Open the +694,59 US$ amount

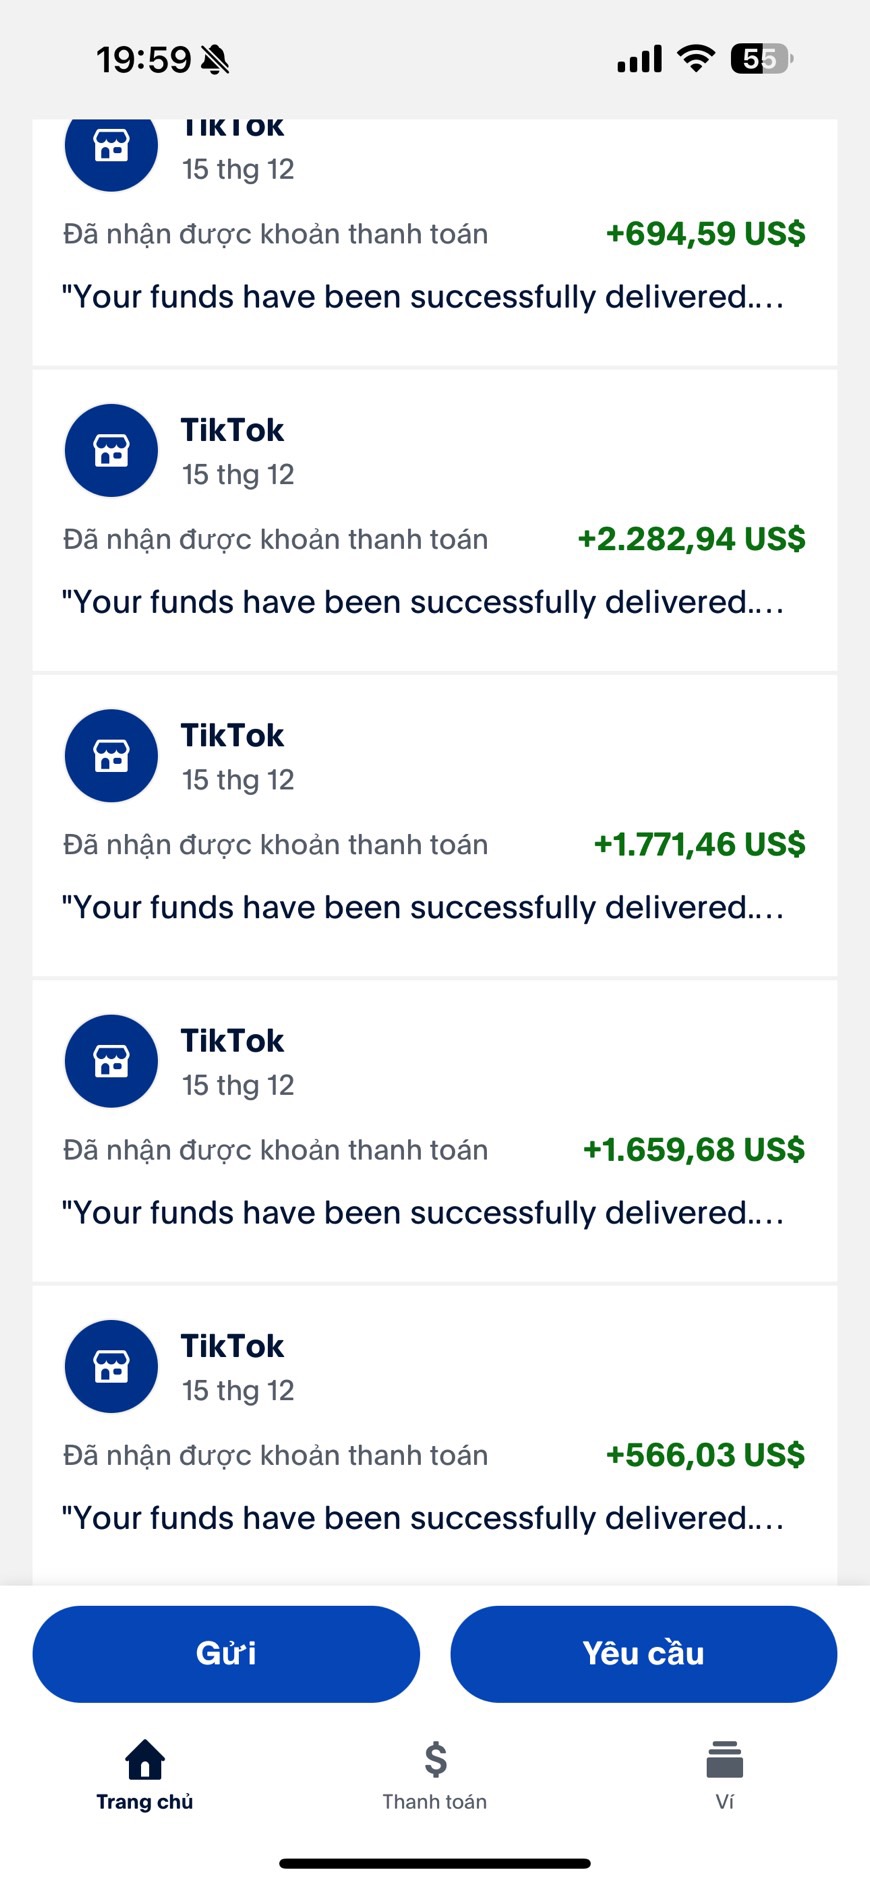[705, 234]
